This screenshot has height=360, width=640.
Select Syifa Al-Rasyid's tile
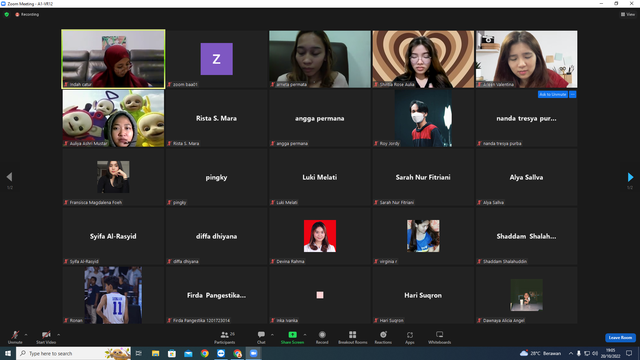click(113, 236)
